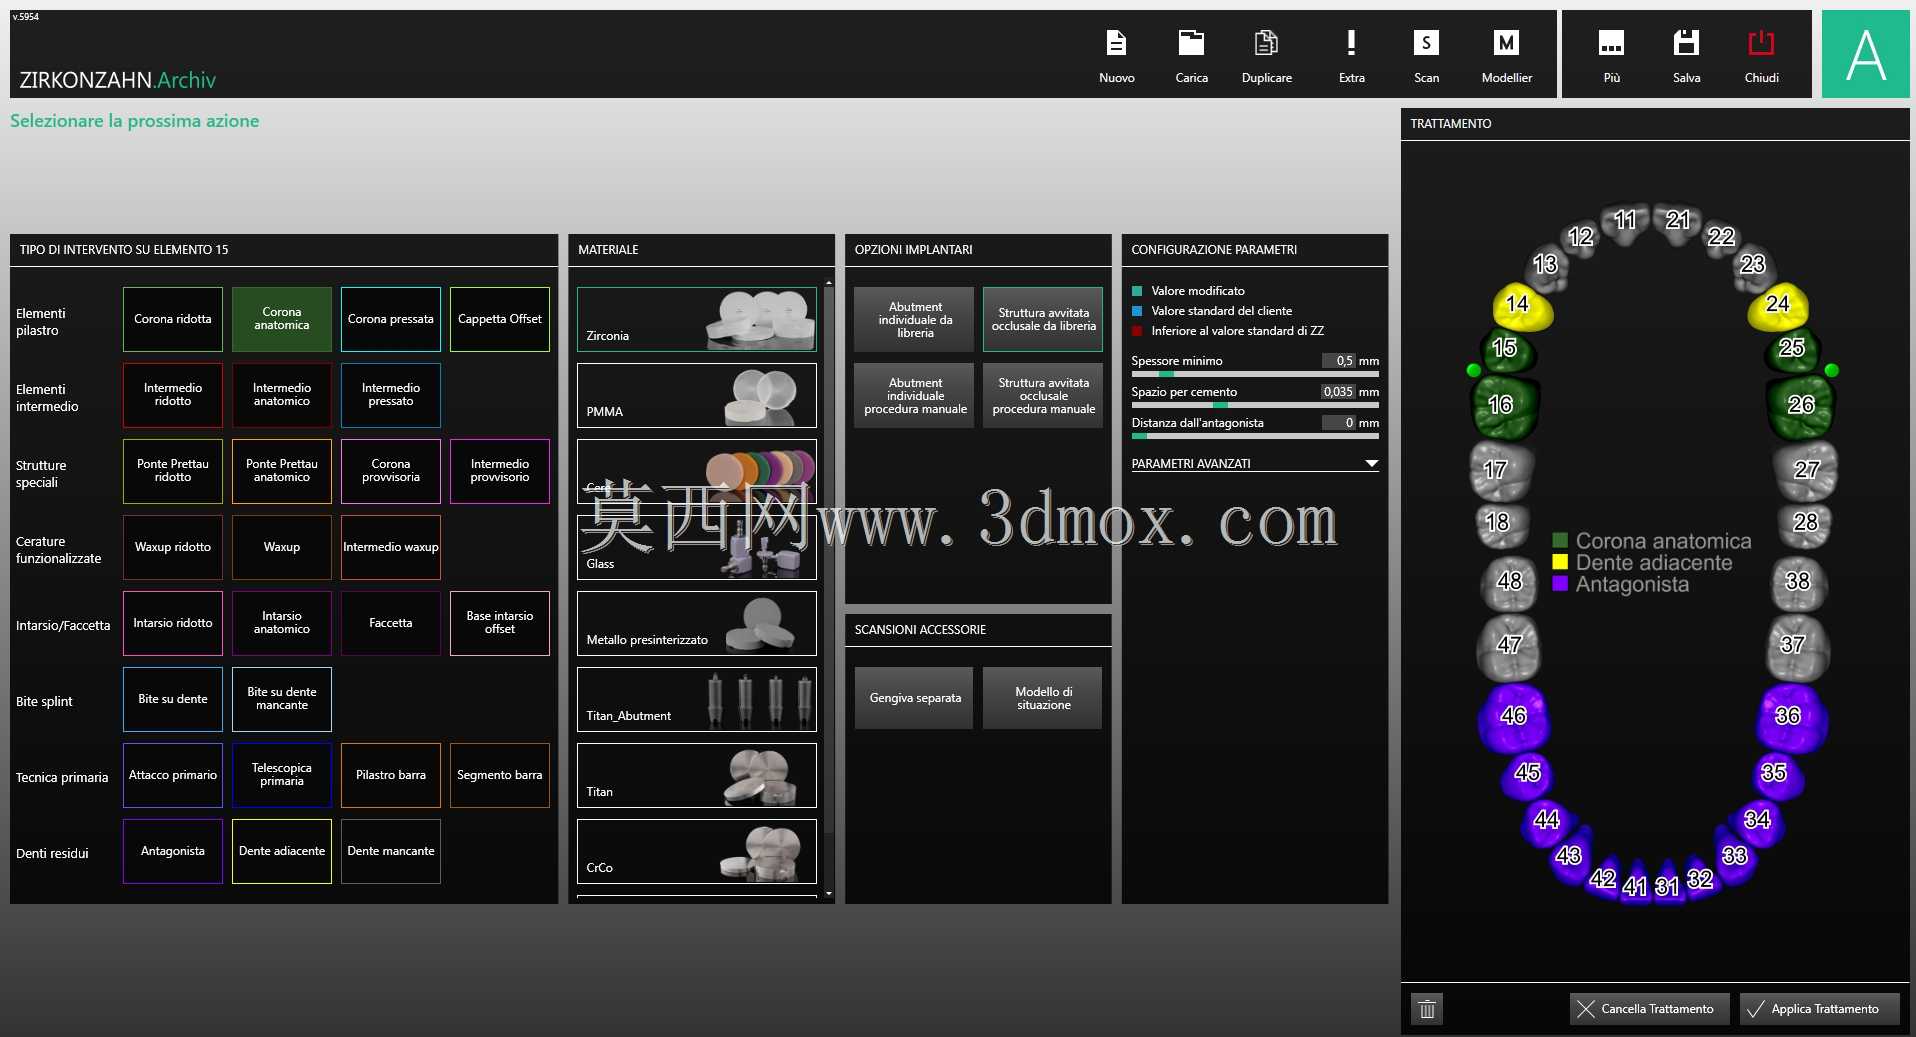Click the Nuovo document icon
Viewport: 1916px width, 1037px height.
pyautogui.click(x=1116, y=43)
